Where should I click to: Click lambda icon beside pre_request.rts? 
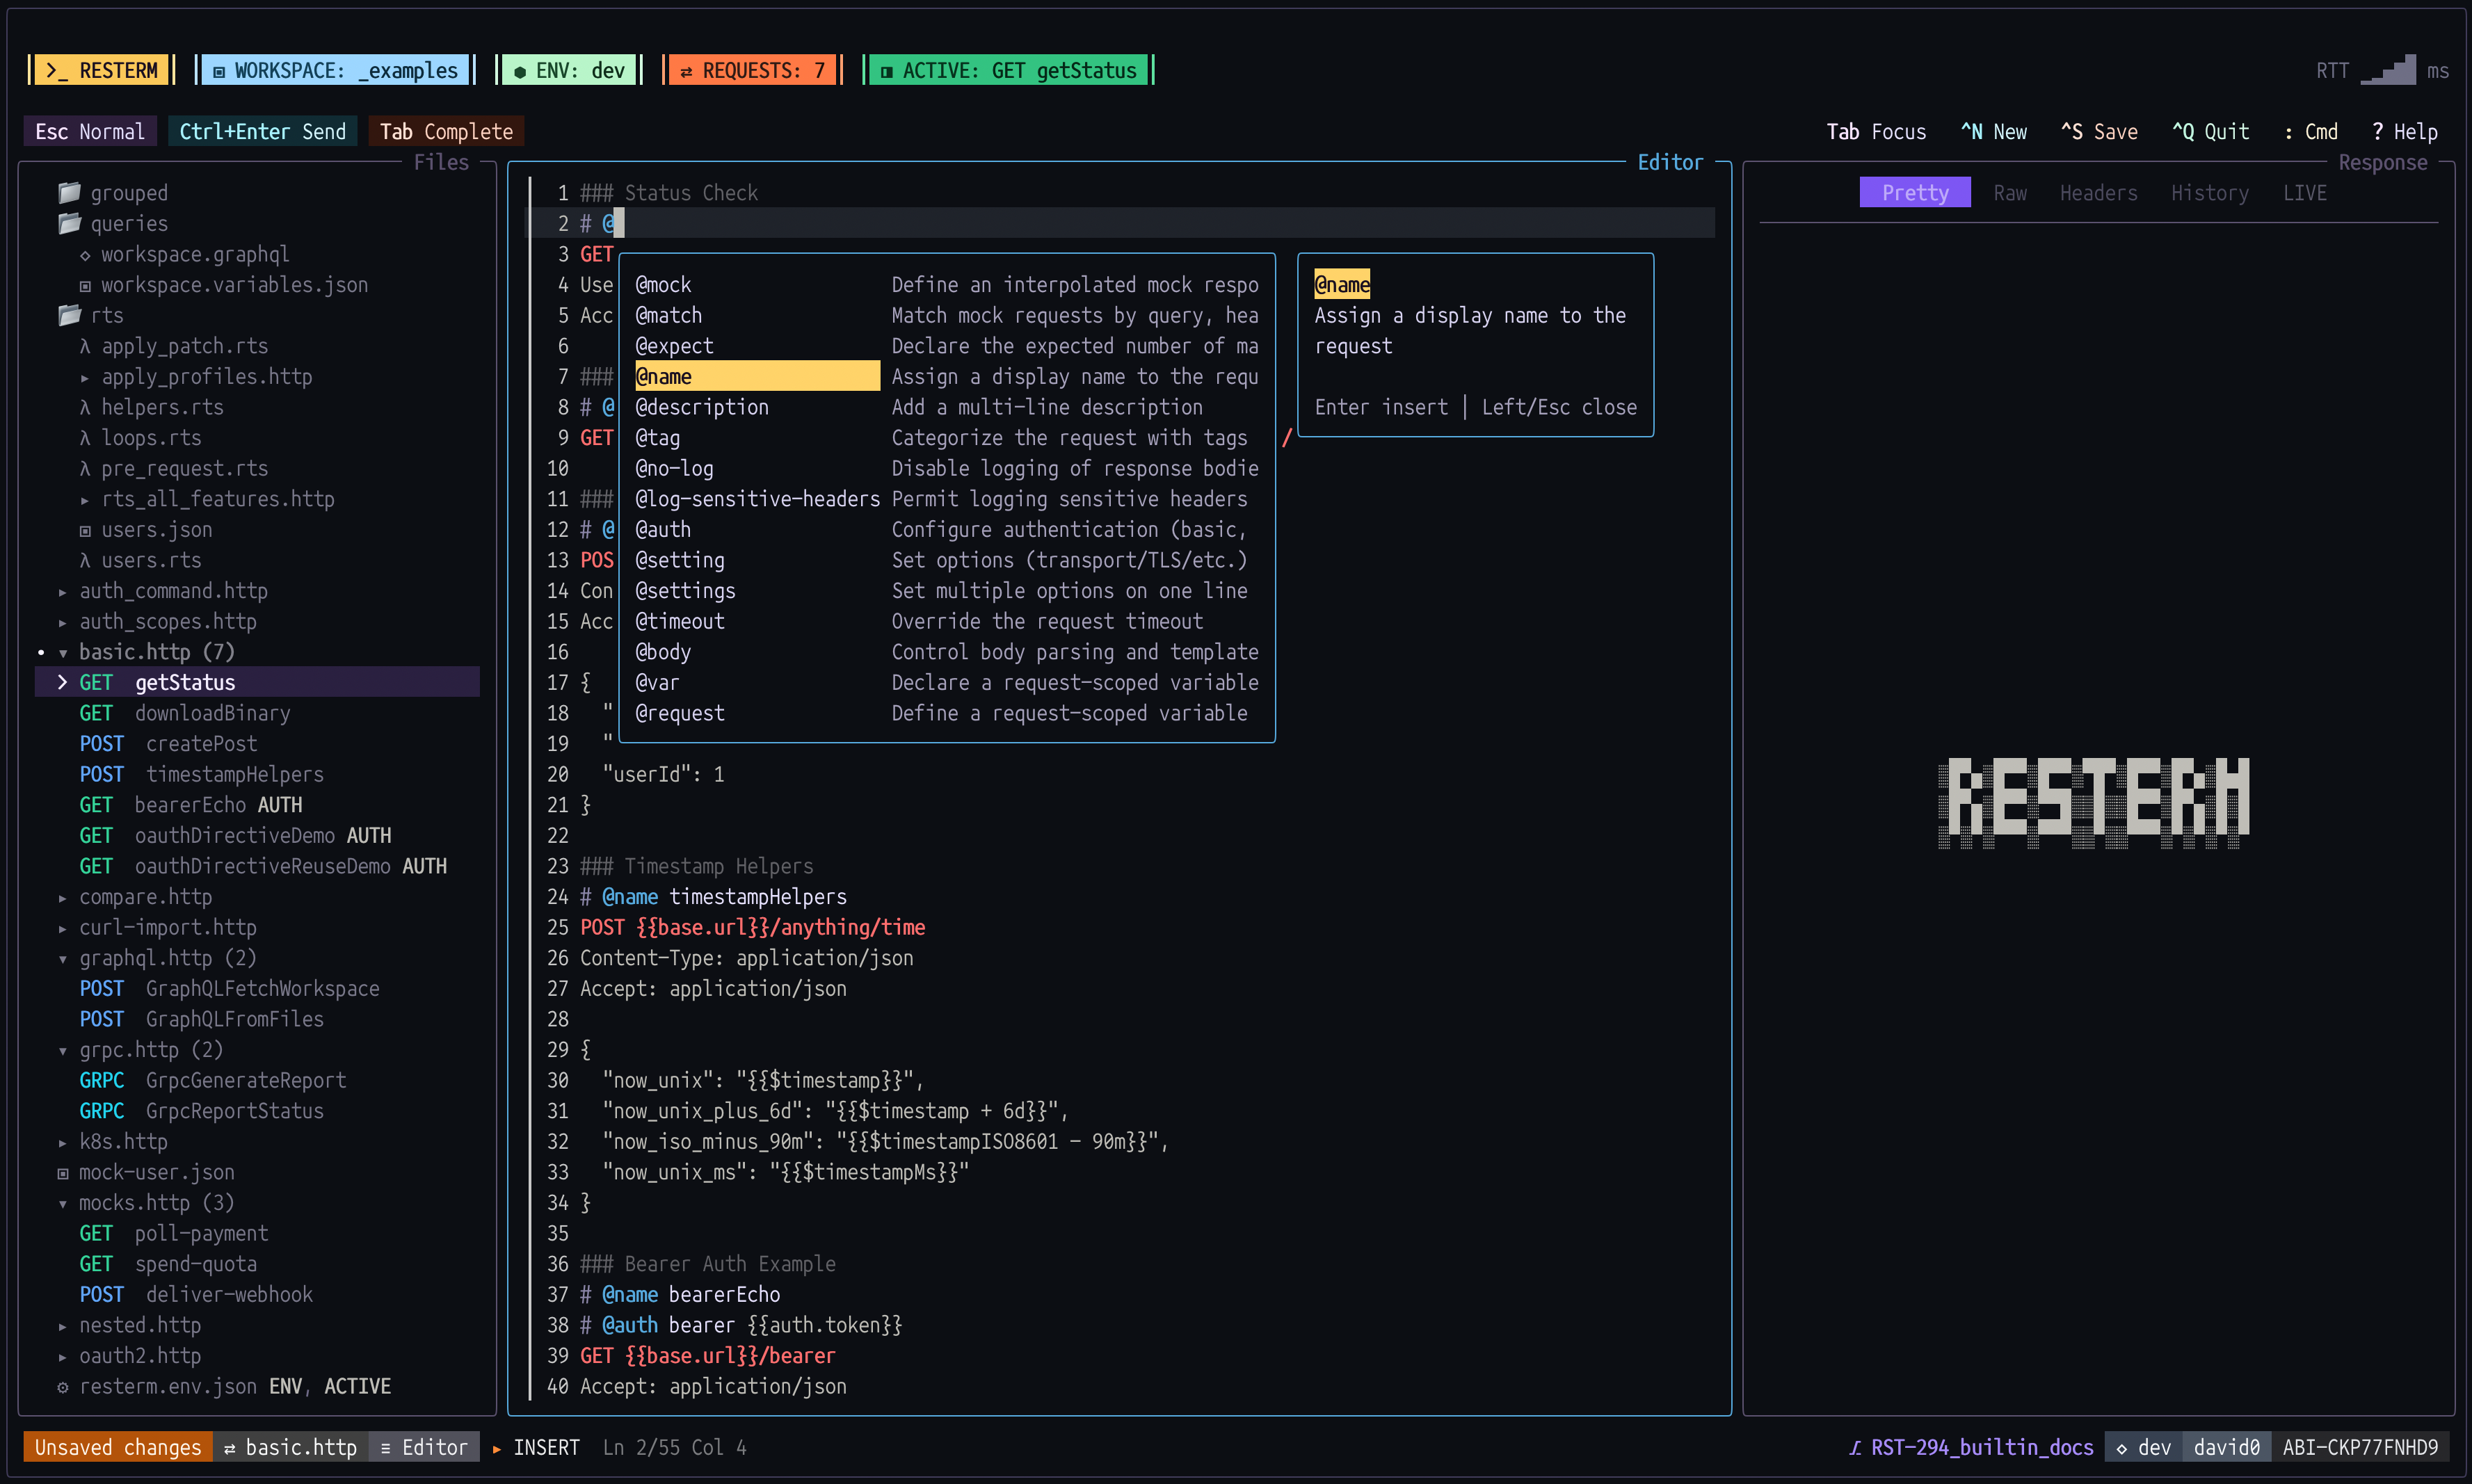(85, 469)
